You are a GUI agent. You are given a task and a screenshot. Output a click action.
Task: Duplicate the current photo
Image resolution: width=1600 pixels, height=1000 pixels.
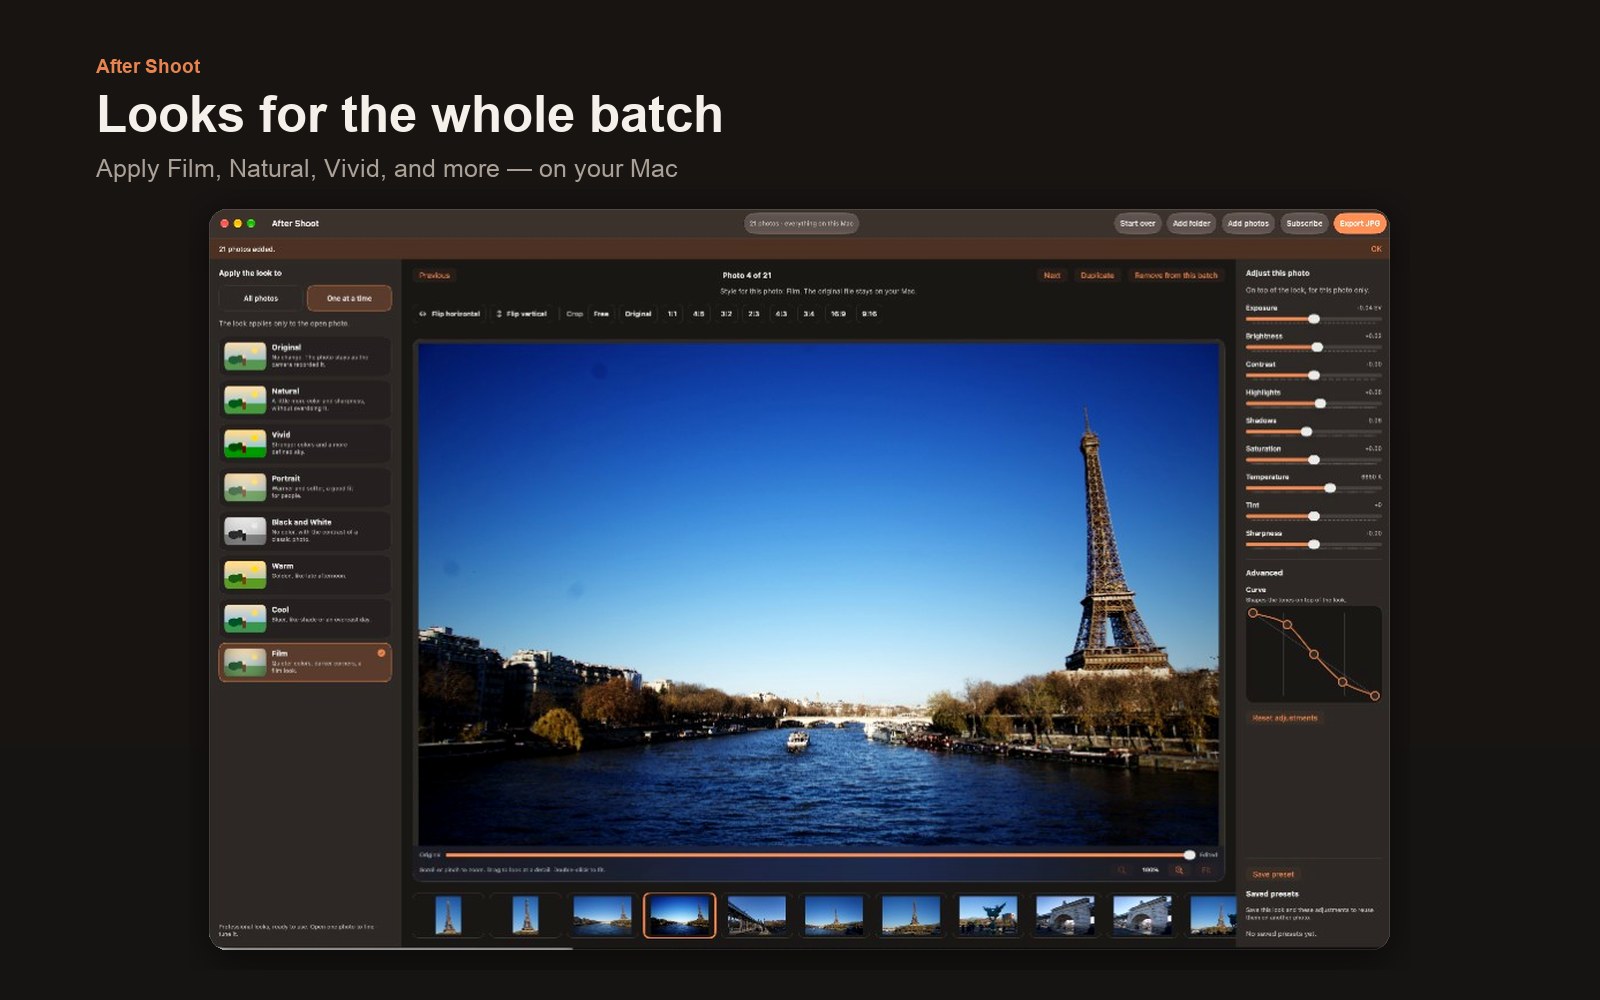tap(1097, 275)
